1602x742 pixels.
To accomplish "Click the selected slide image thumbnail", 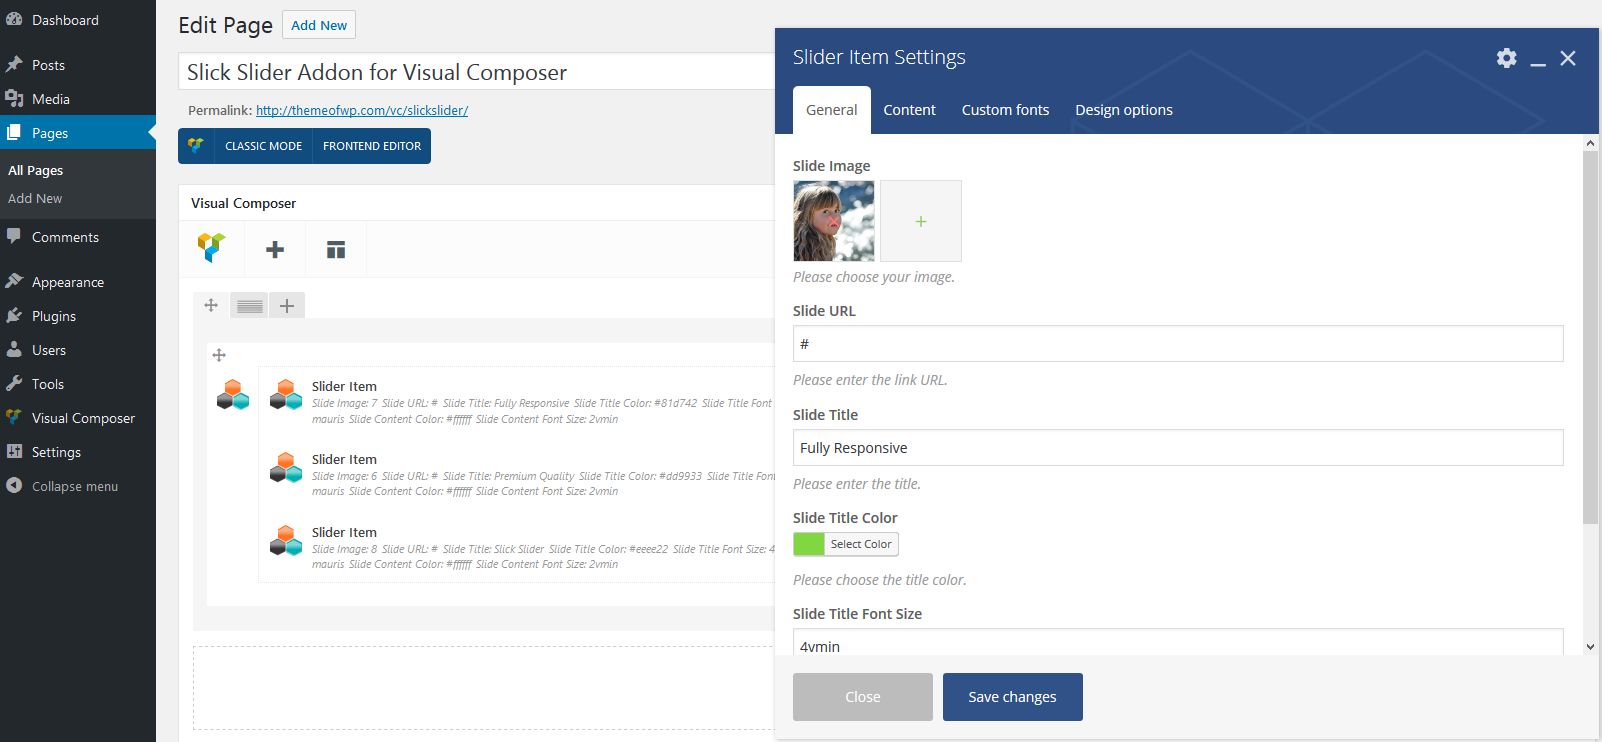I will [833, 221].
